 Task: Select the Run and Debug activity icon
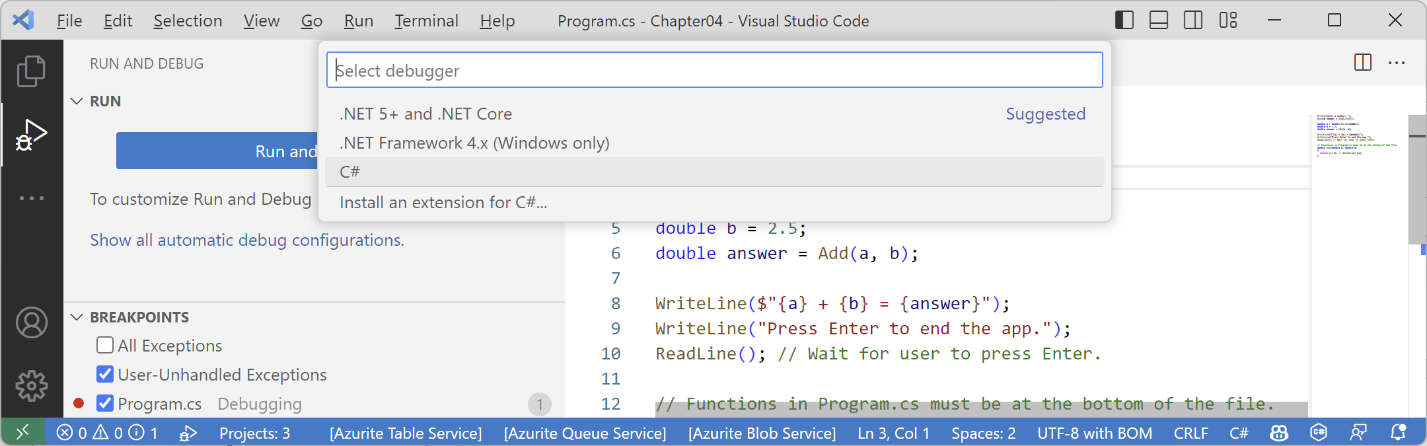tap(31, 135)
